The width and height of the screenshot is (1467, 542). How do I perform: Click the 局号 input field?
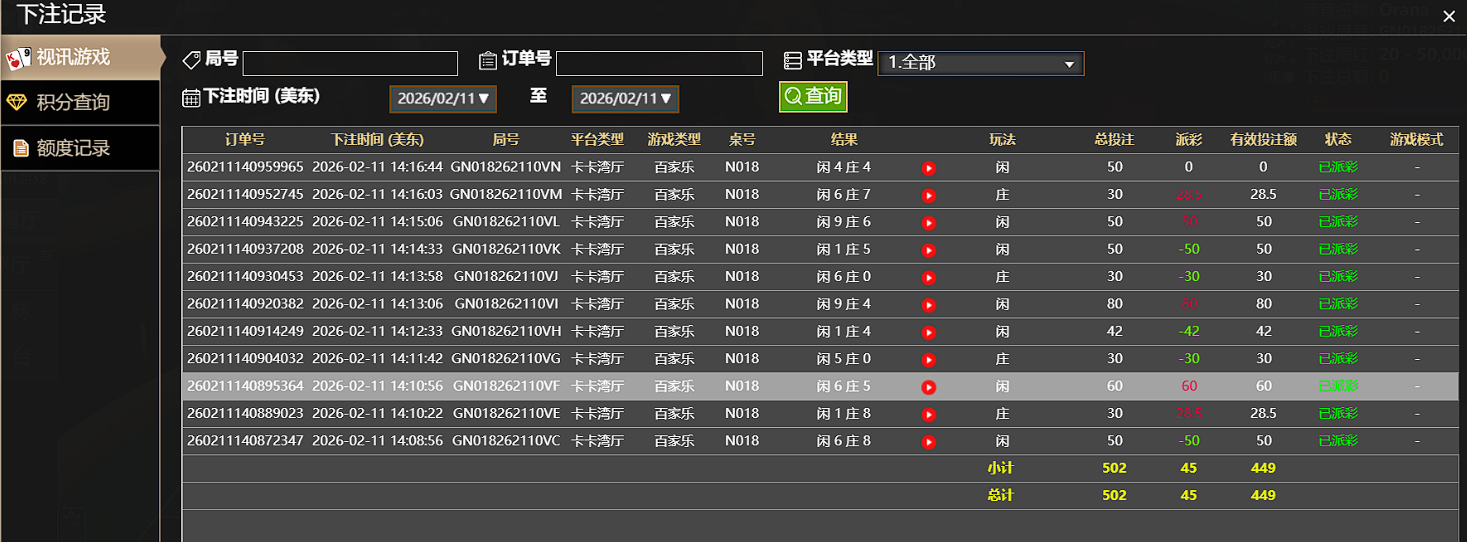tap(350, 63)
